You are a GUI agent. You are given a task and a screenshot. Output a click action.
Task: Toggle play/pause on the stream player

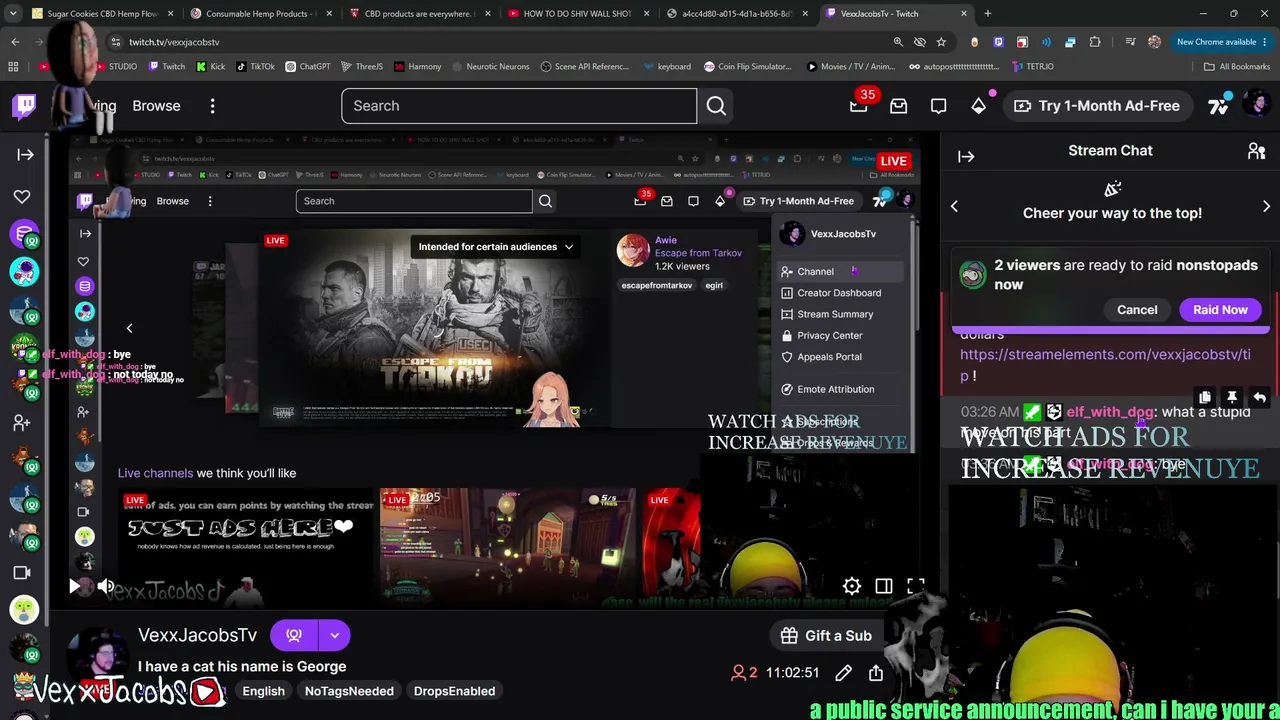(x=74, y=587)
